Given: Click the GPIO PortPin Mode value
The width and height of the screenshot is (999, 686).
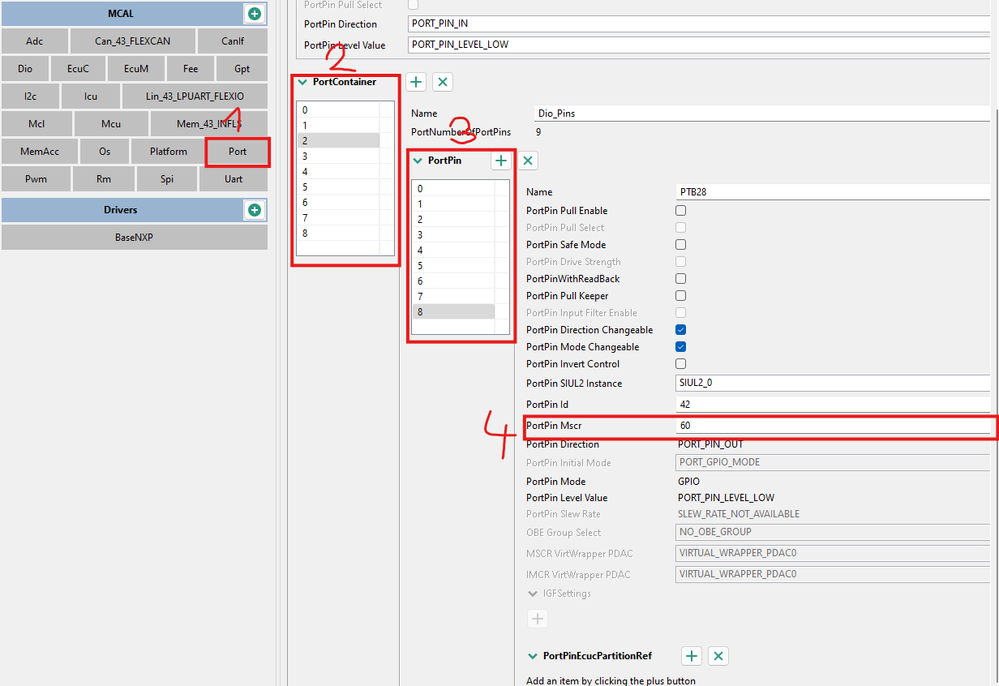Looking at the screenshot, I should tap(689, 482).
